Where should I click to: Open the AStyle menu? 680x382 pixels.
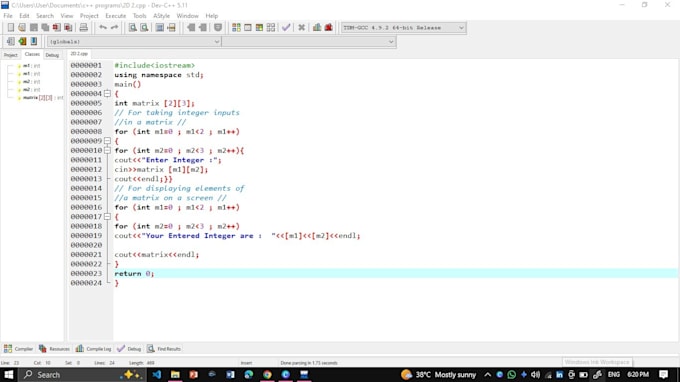(x=162, y=16)
